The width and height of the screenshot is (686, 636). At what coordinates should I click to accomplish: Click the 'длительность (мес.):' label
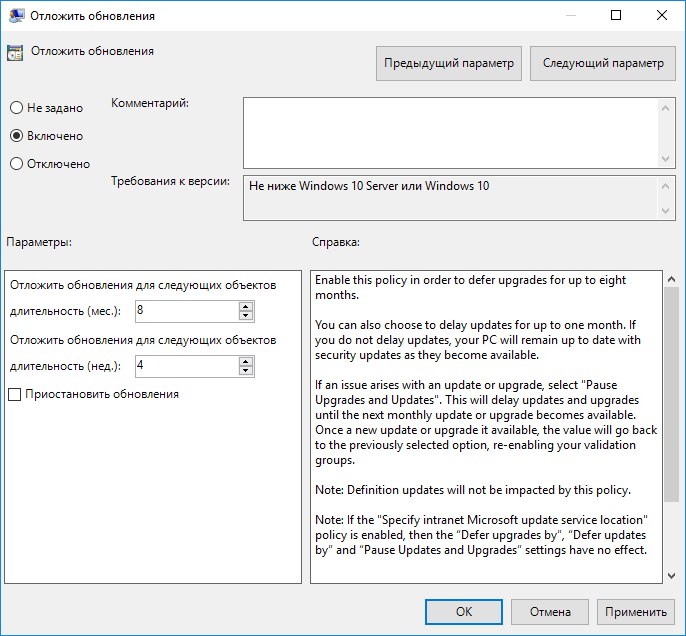tap(65, 311)
